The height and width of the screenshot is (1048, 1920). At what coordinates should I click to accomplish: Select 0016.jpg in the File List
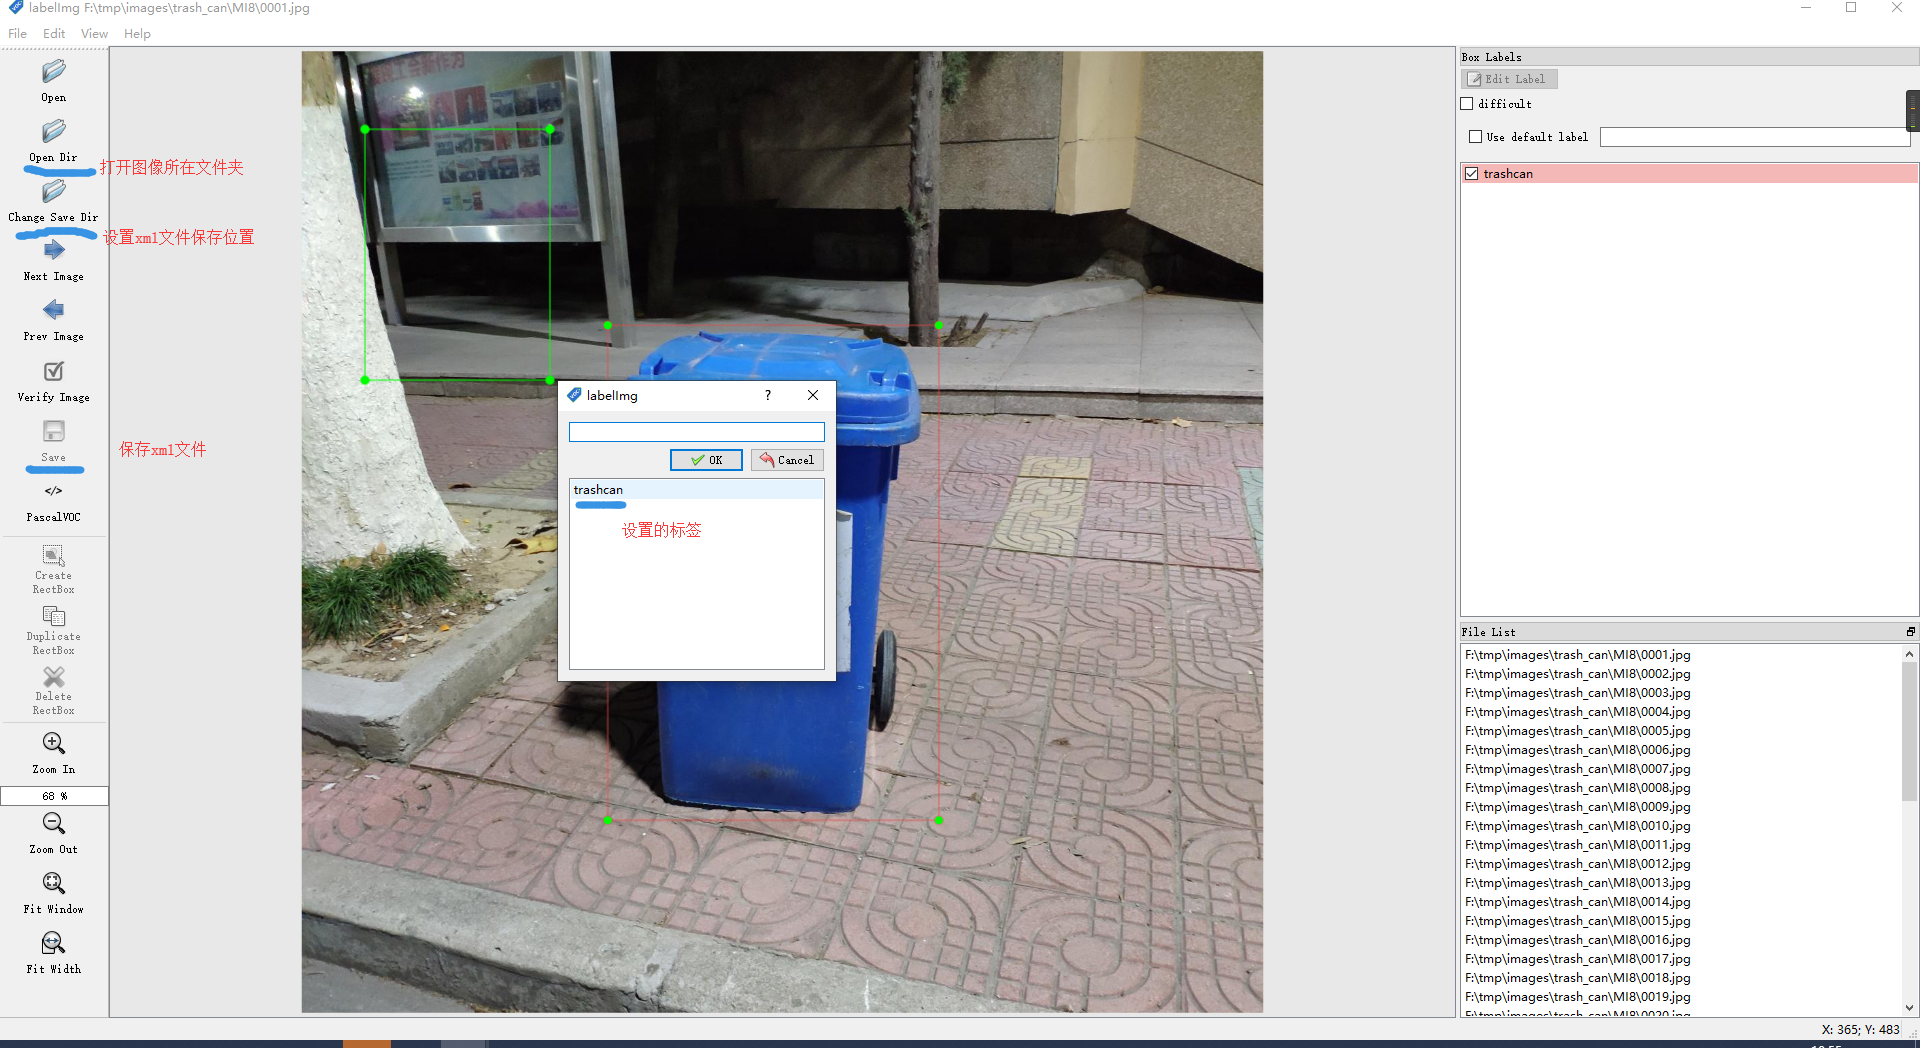click(x=1578, y=940)
